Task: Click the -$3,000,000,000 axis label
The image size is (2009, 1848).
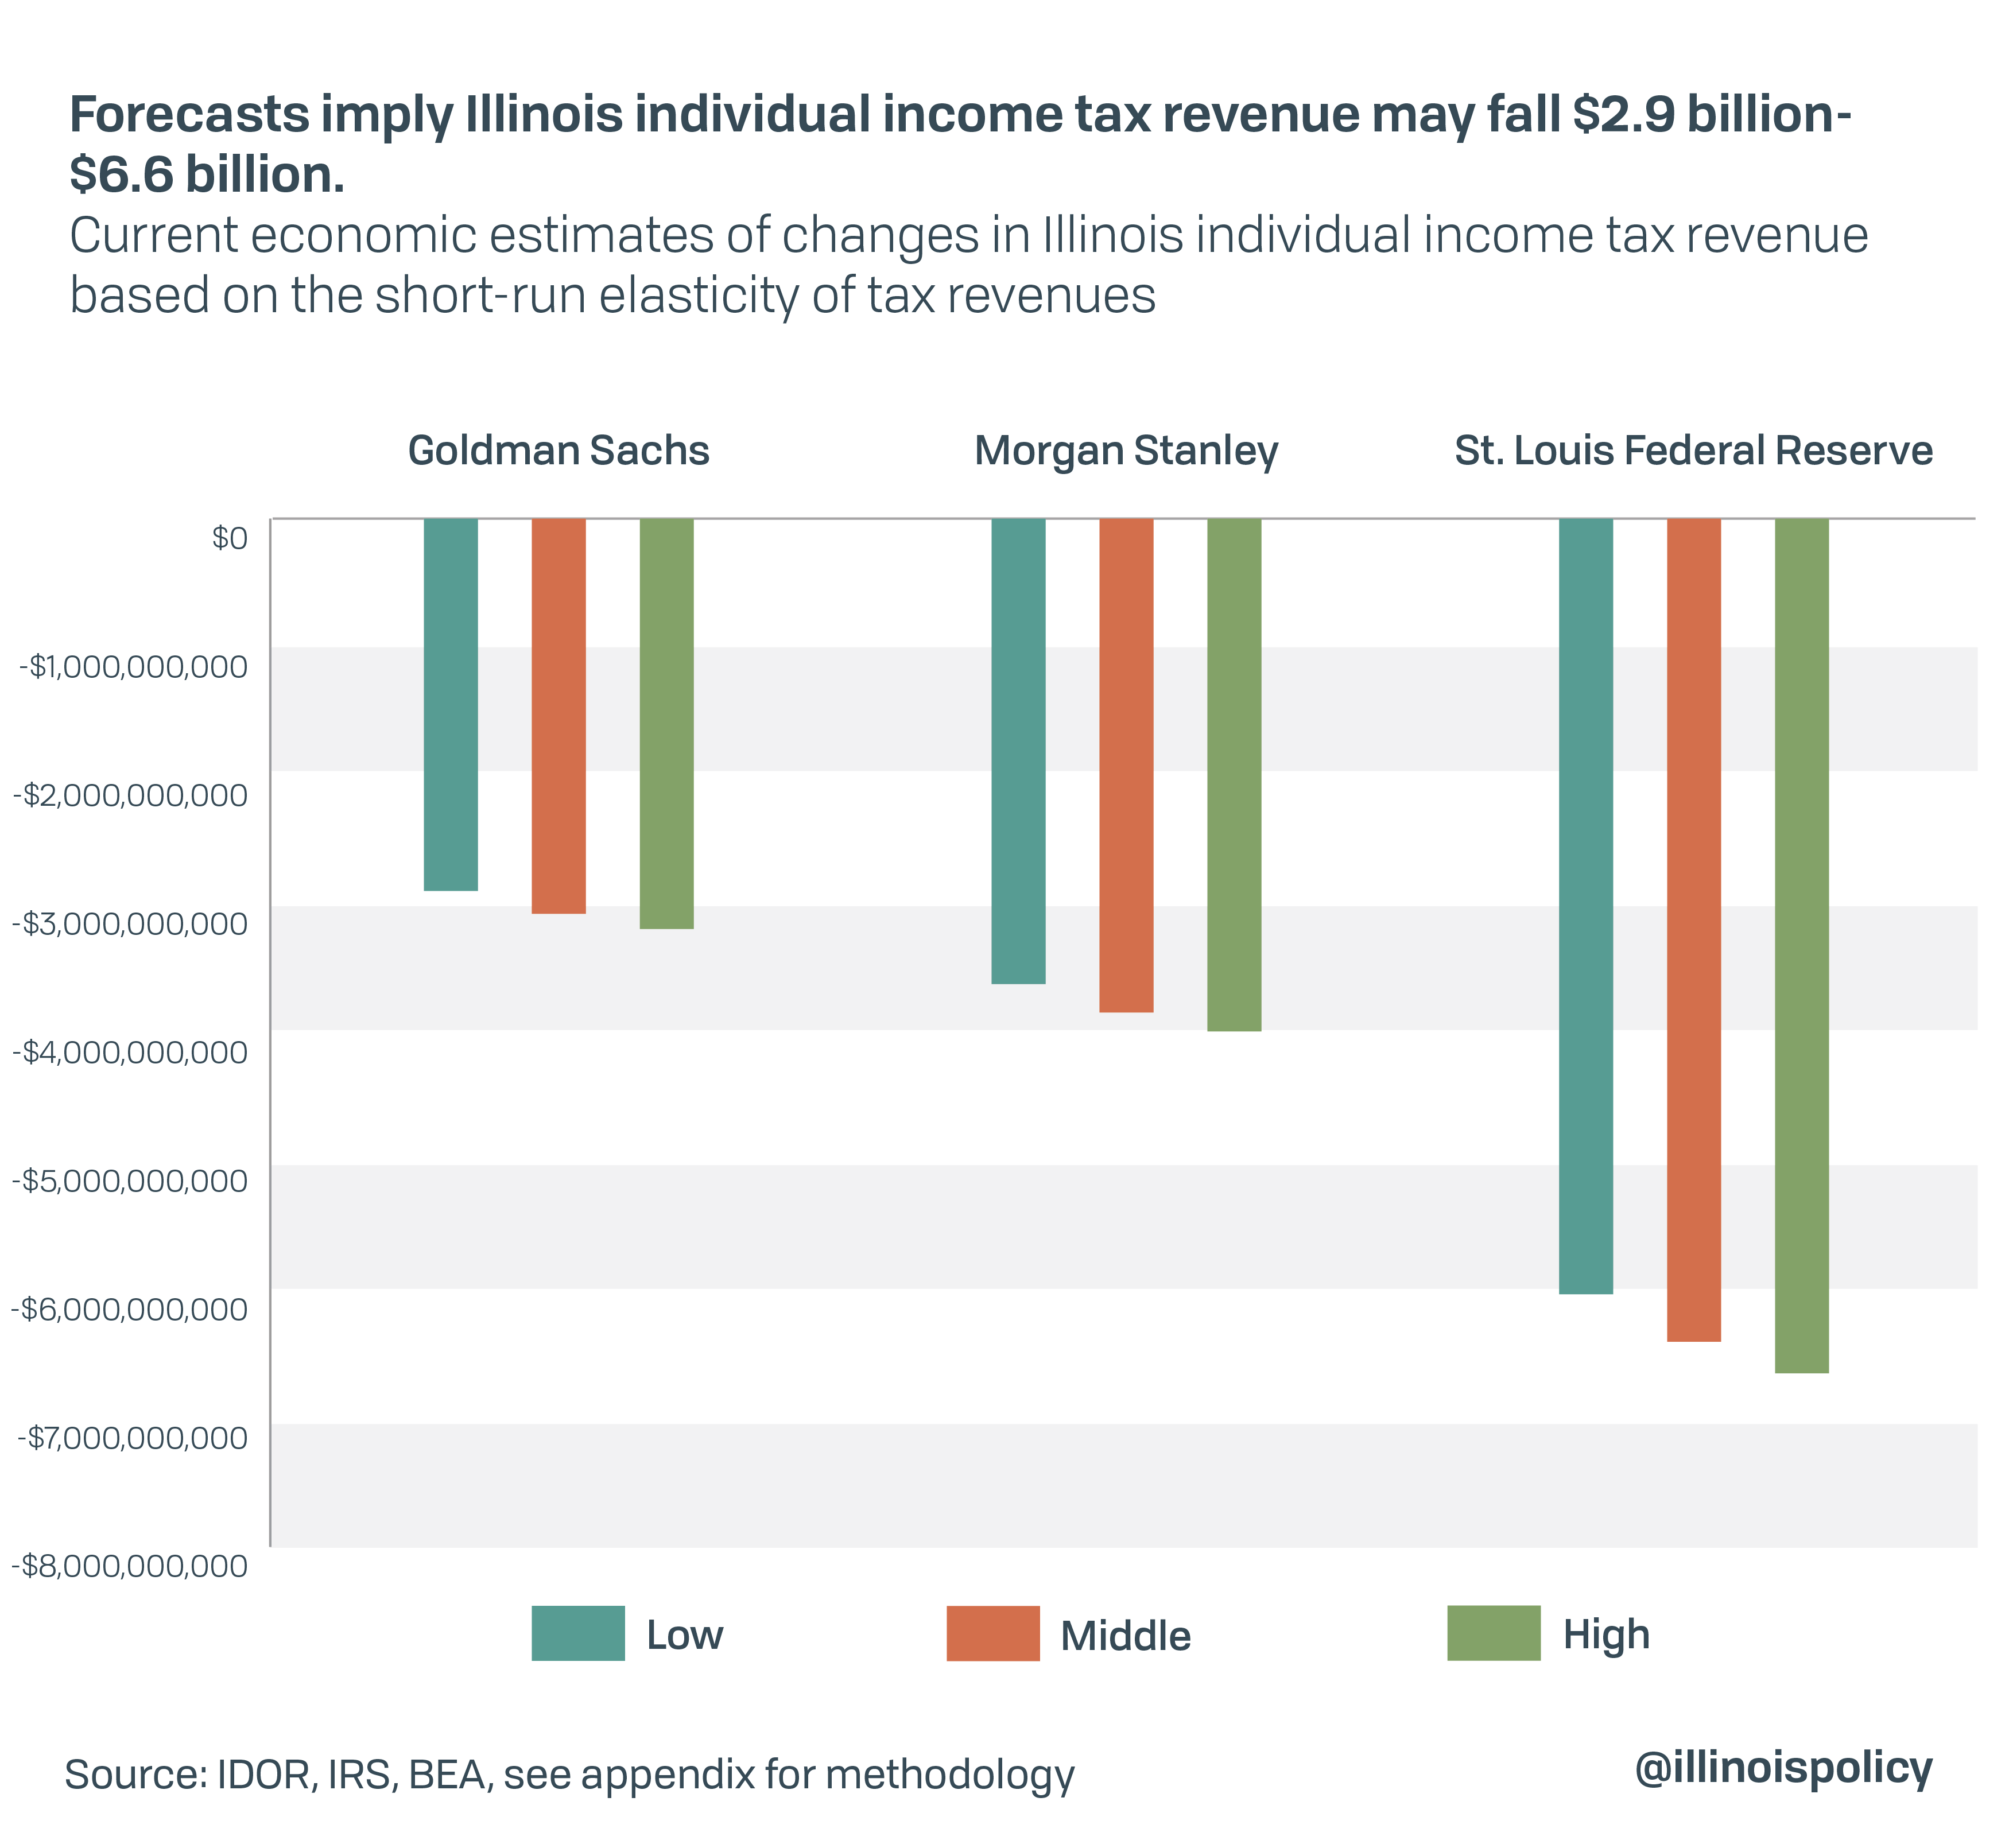Action: point(130,924)
